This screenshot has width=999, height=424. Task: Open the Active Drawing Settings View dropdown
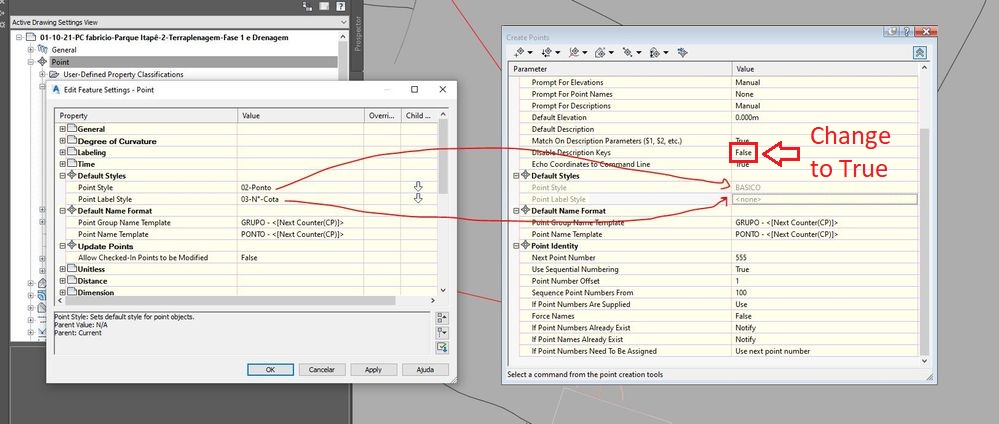coord(344,22)
